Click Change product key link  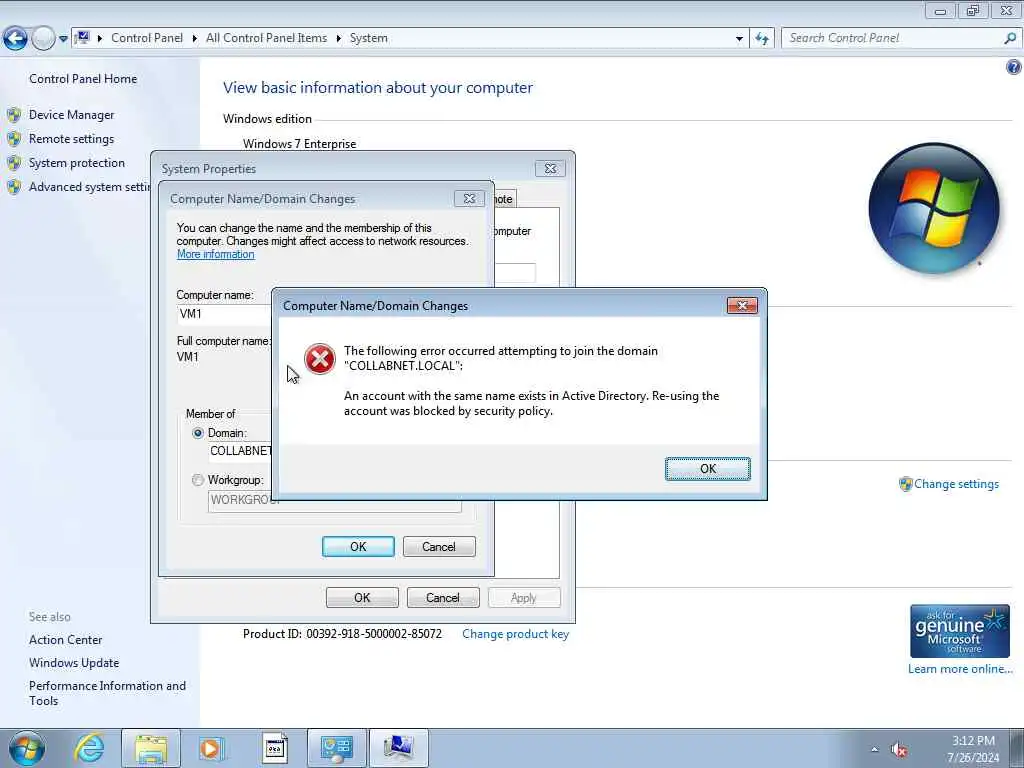[x=515, y=634]
